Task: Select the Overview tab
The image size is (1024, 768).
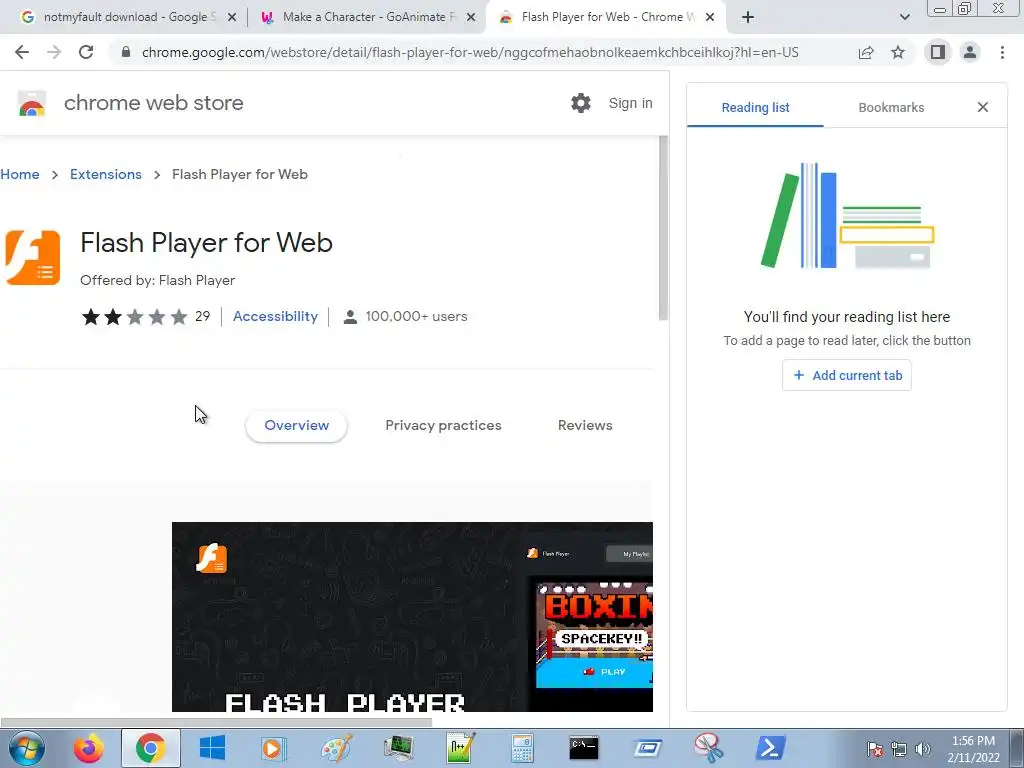Action: [x=296, y=426]
